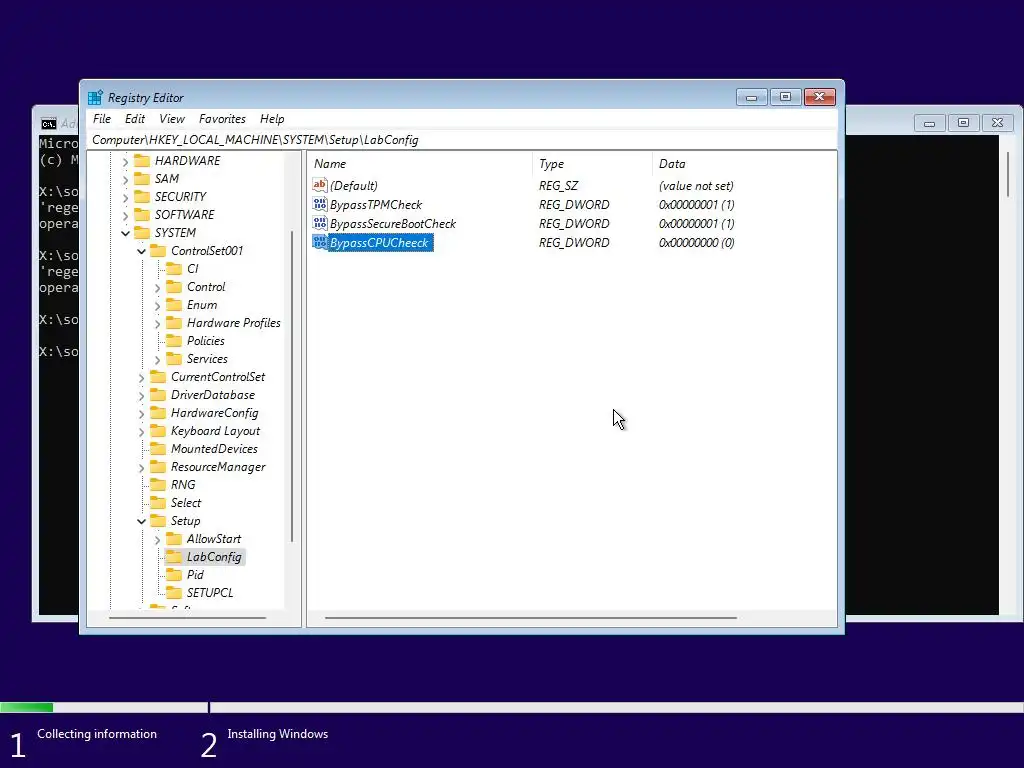Collapse the ControlSet001 key
Image resolution: width=1024 pixels, height=768 pixels.
141,251
